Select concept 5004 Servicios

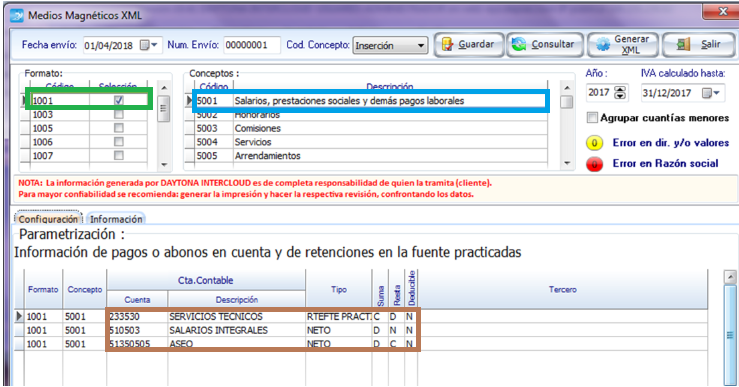coord(370,142)
